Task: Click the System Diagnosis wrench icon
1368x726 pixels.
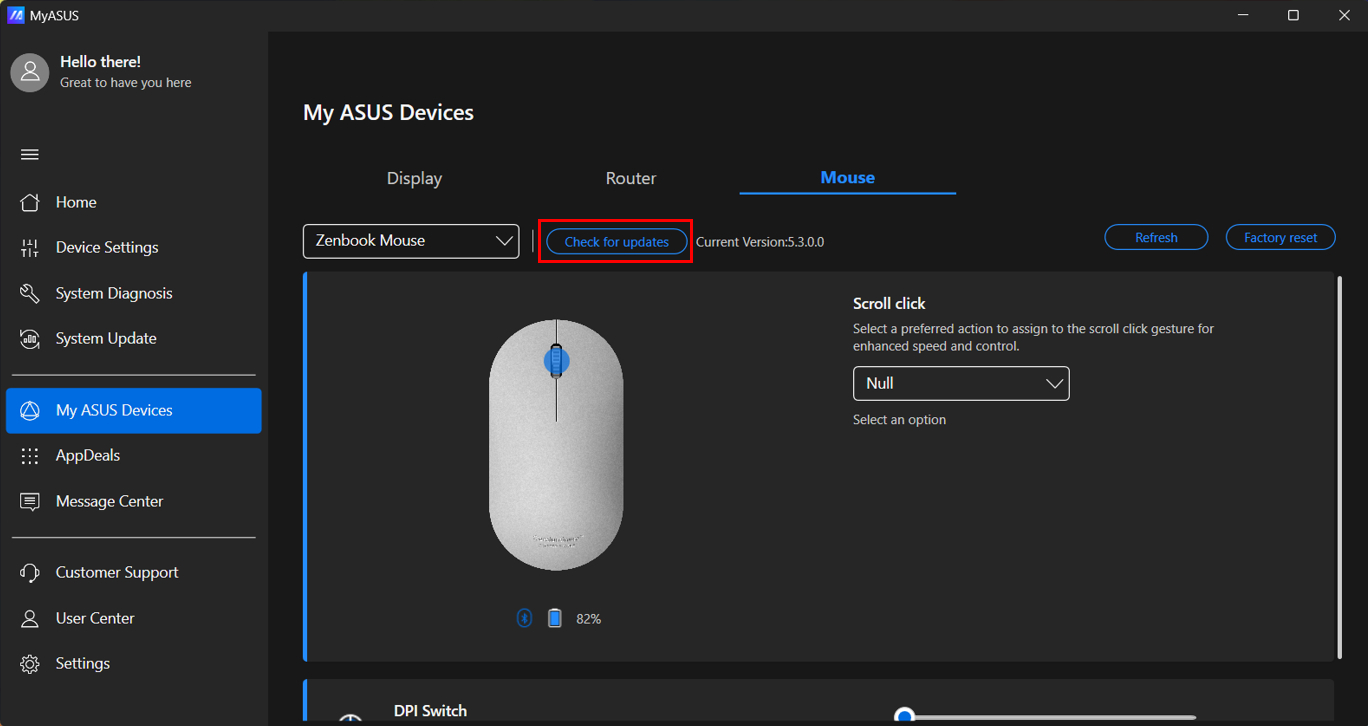Action: 30,293
